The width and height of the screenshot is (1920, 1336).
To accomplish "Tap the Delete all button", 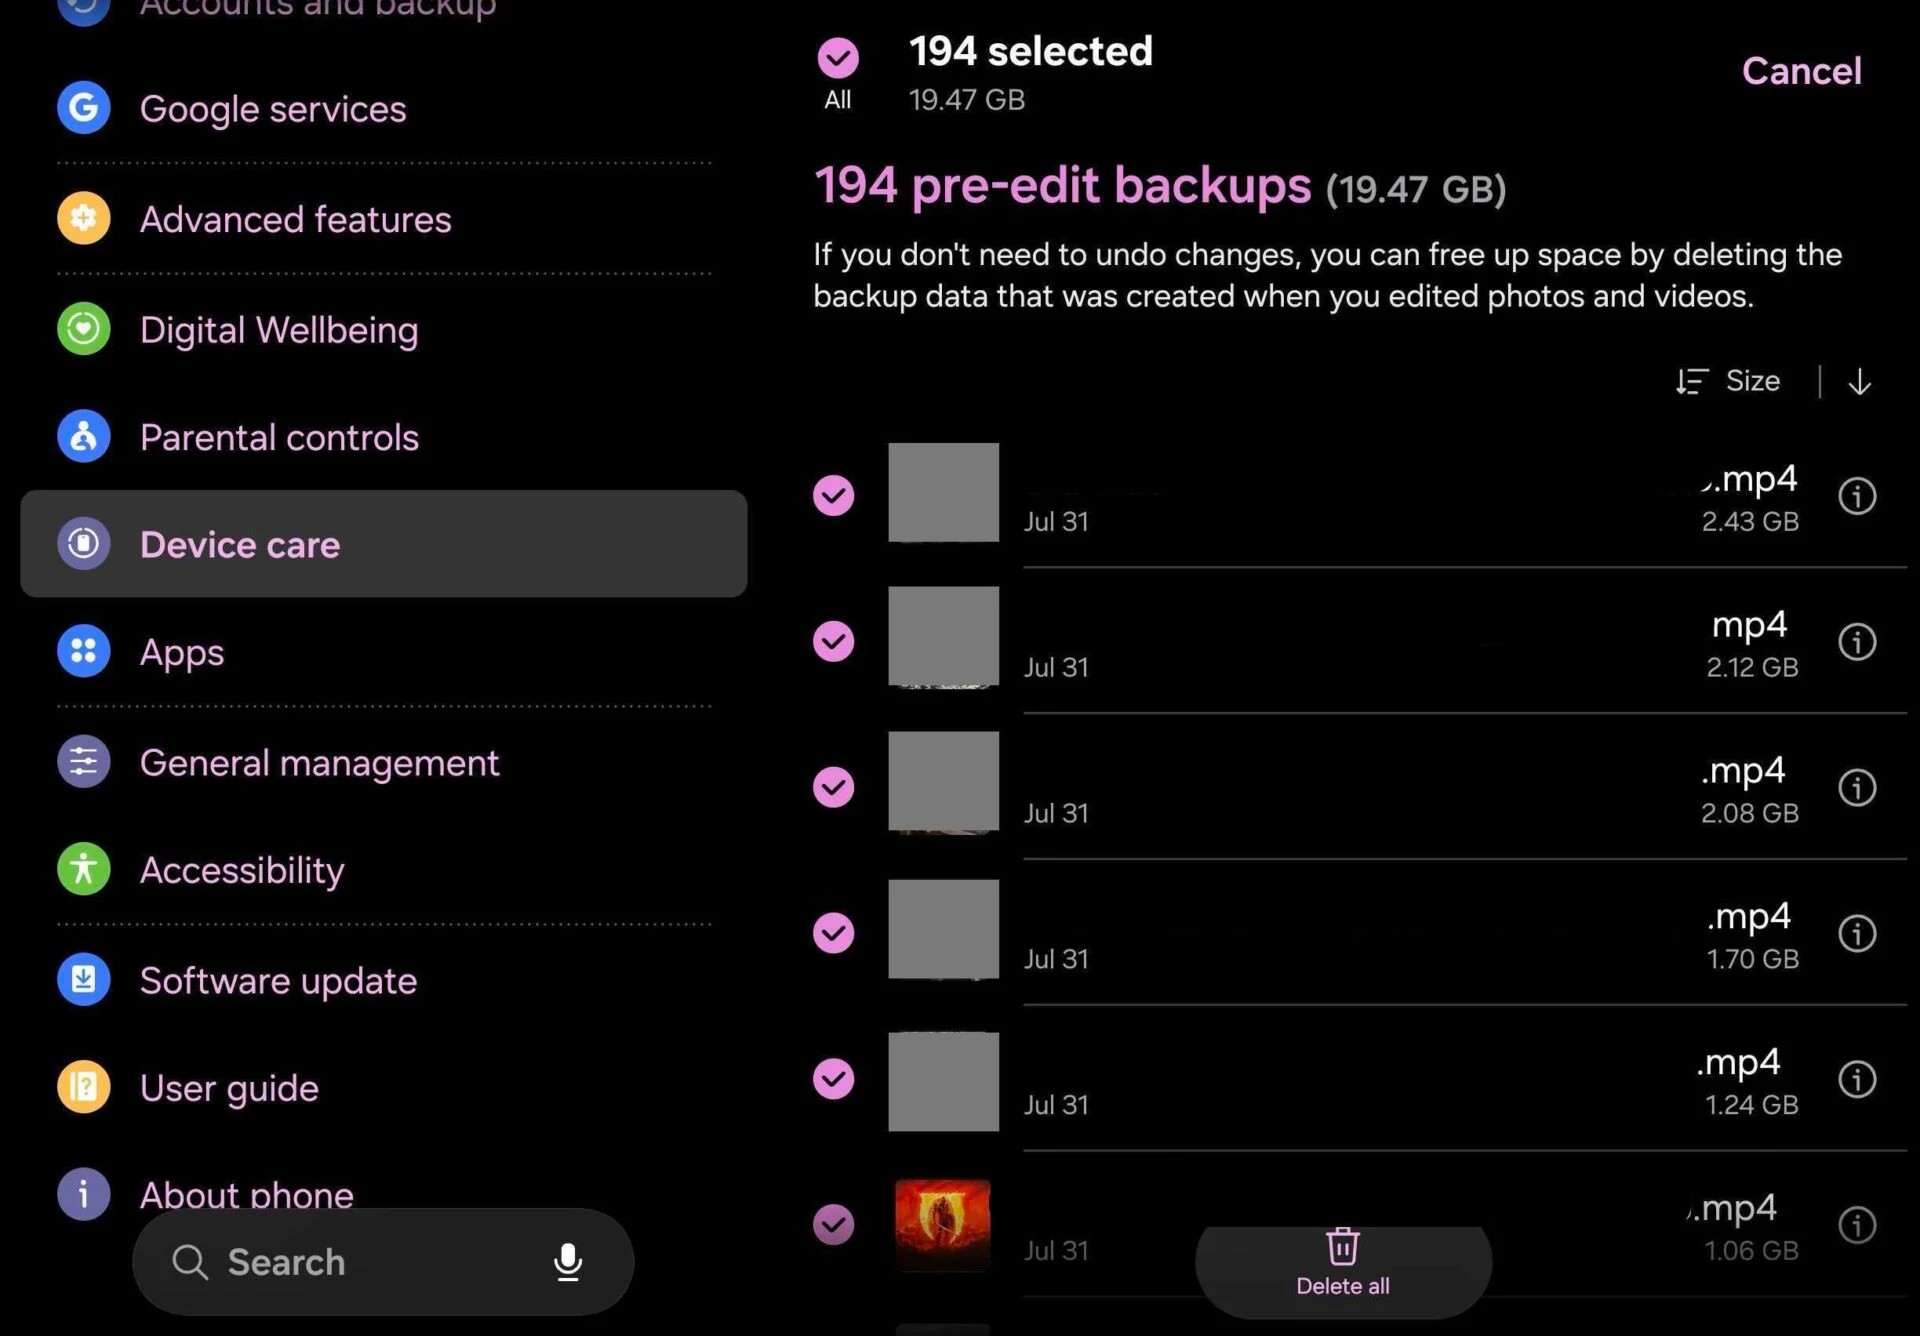I will (1343, 1266).
